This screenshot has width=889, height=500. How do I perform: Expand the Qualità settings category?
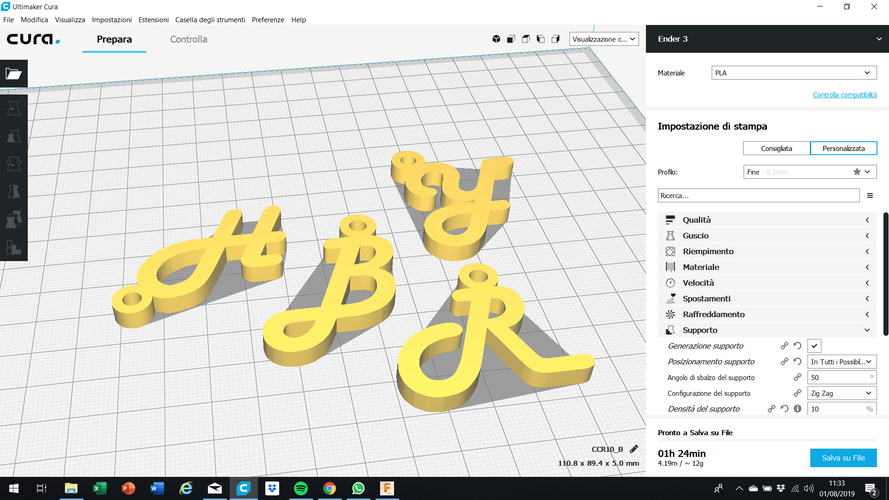[769, 220]
